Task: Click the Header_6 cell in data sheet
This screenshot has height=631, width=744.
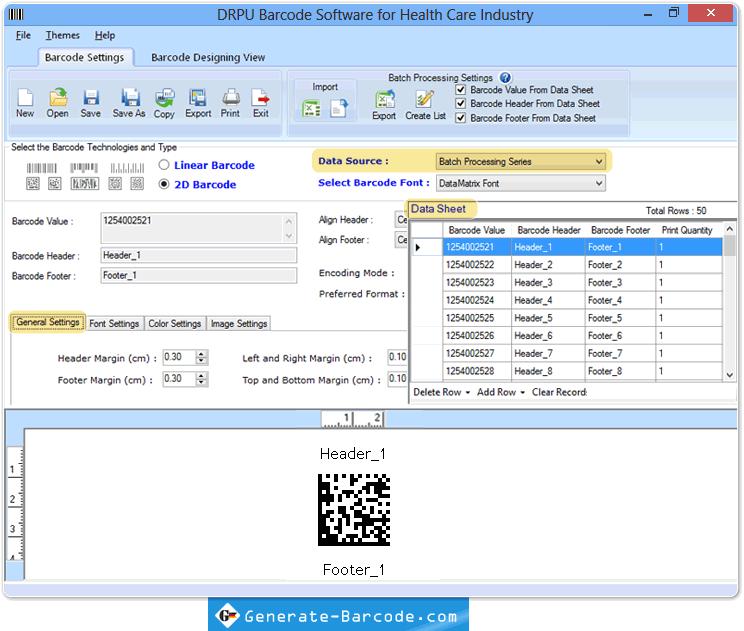Action: coord(549,336)
